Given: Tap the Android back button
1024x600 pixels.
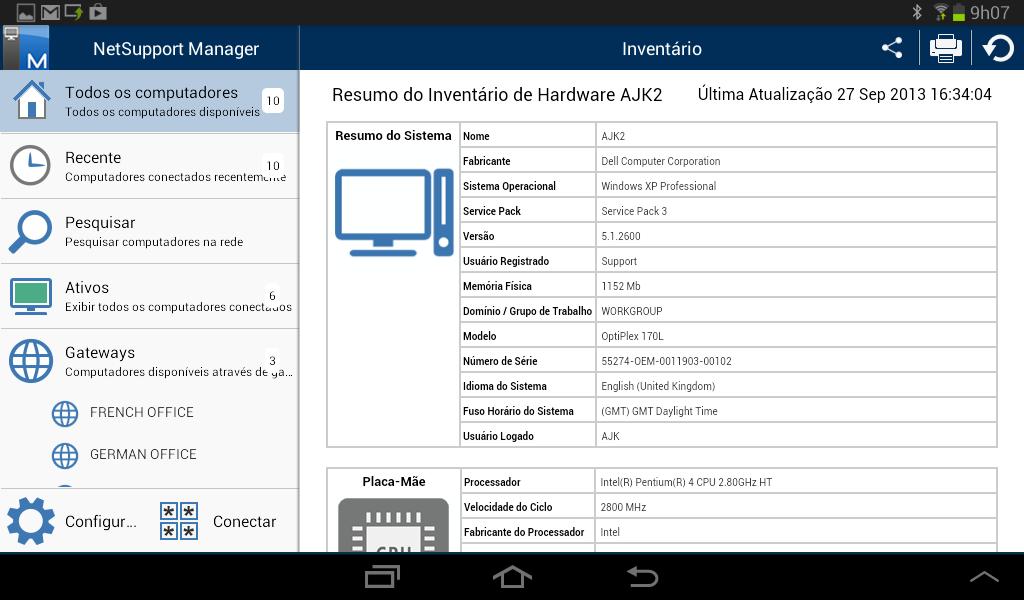Looking at the screenshot, I should [642, 576].
